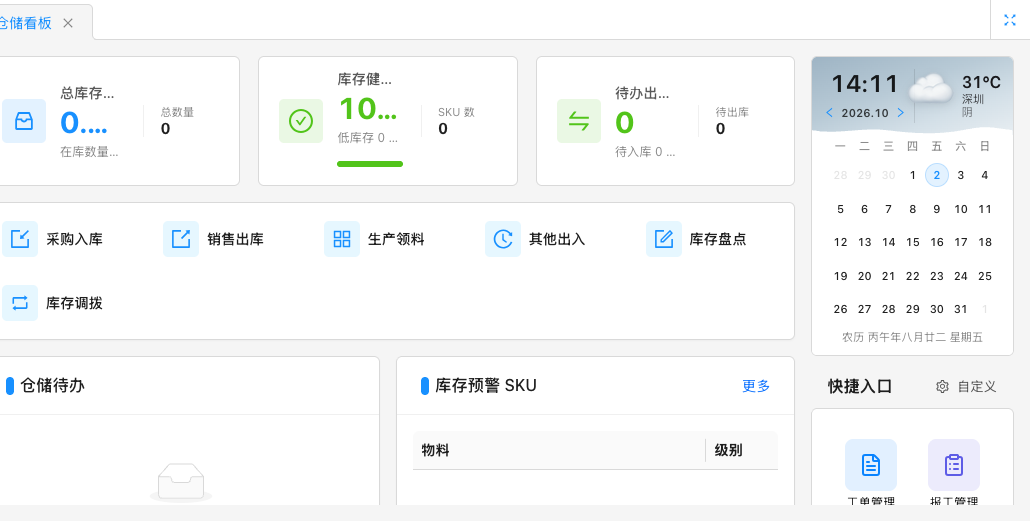
Task: Click the 14:11 clock display
Action: coord(865,84)
